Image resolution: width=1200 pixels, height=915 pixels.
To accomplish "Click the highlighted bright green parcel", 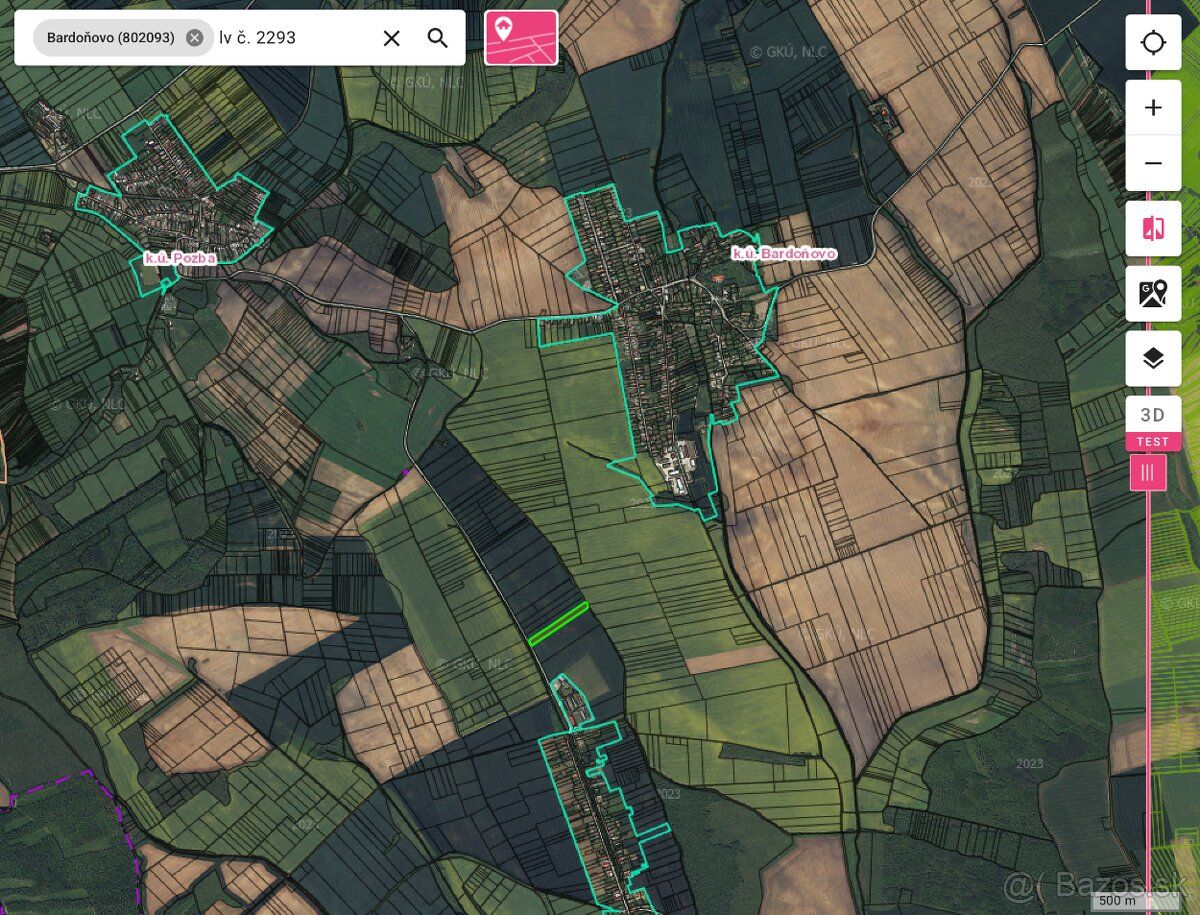I will click(558, 624).
